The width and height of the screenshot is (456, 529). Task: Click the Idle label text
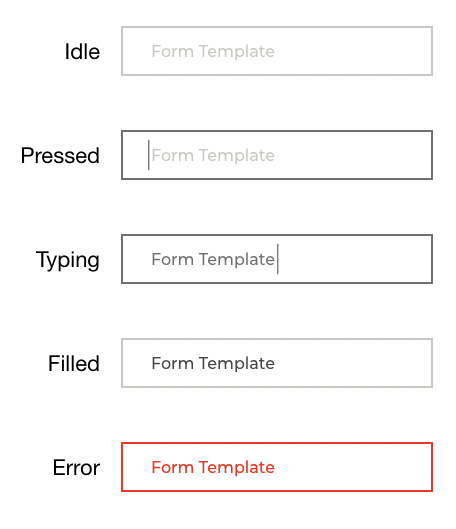[x=82, y=52]
